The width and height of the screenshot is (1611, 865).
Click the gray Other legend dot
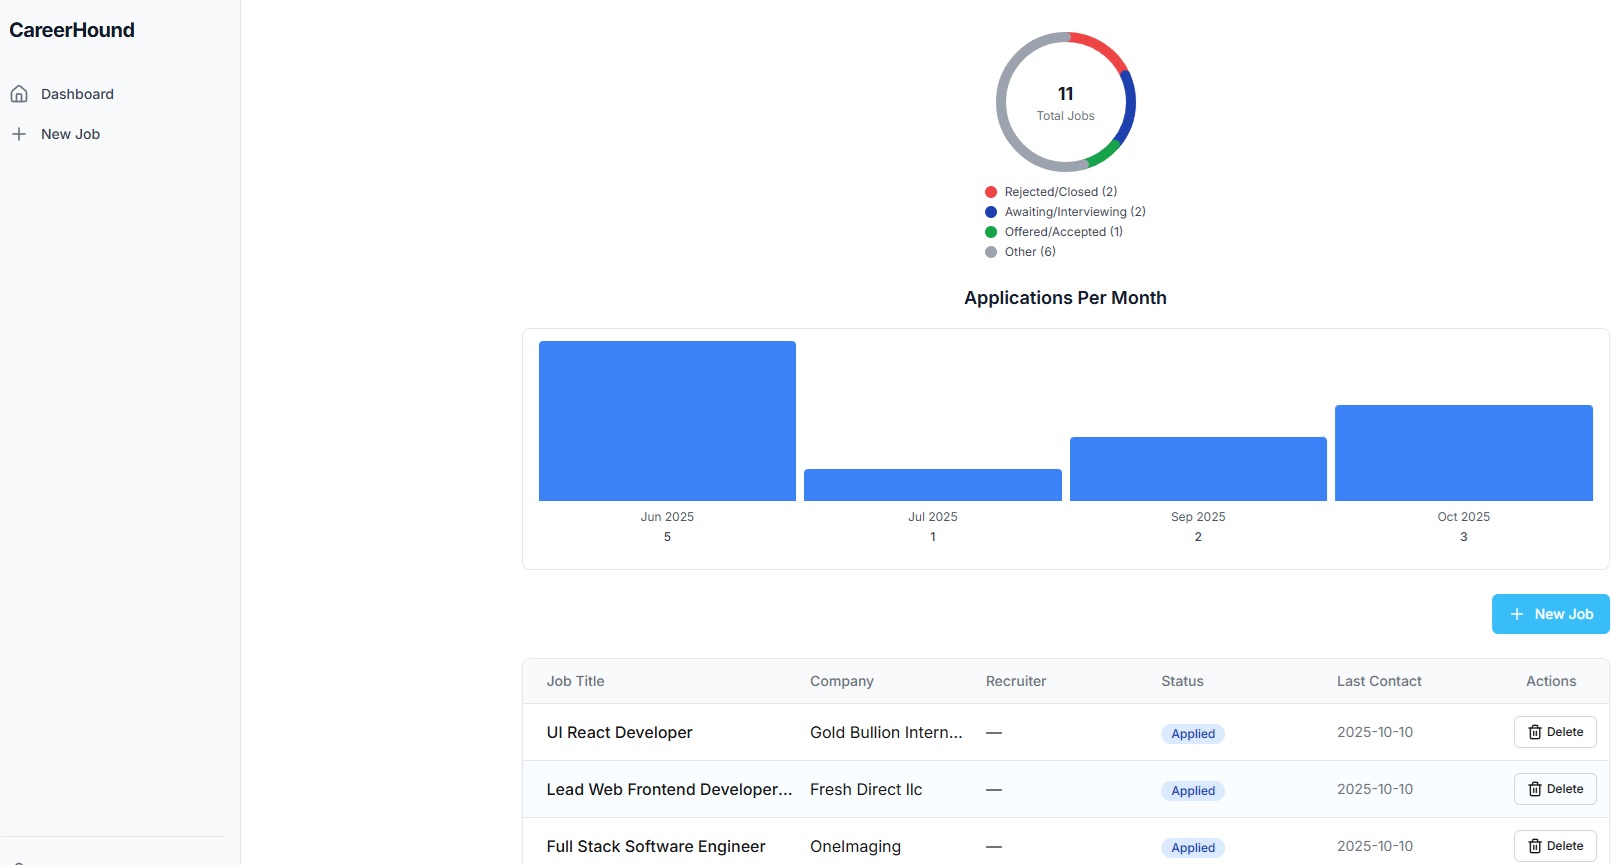(991, 252)
